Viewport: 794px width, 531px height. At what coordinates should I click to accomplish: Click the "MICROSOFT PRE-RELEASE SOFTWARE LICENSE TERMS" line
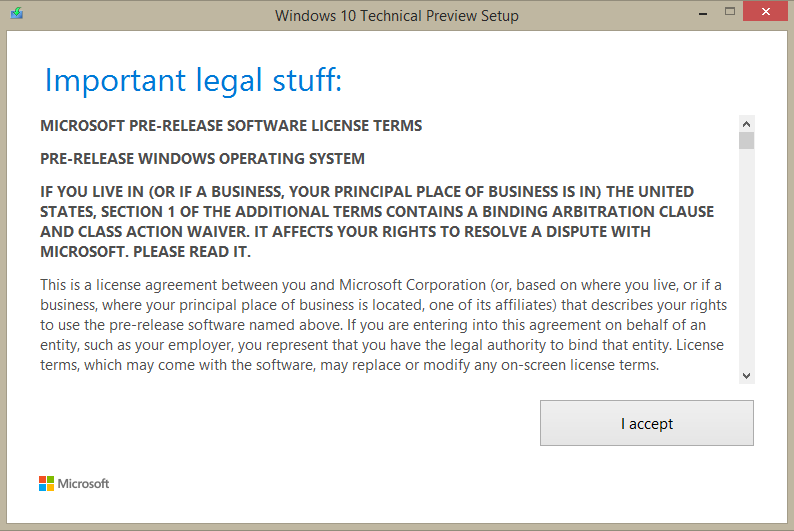coord(231,126)
